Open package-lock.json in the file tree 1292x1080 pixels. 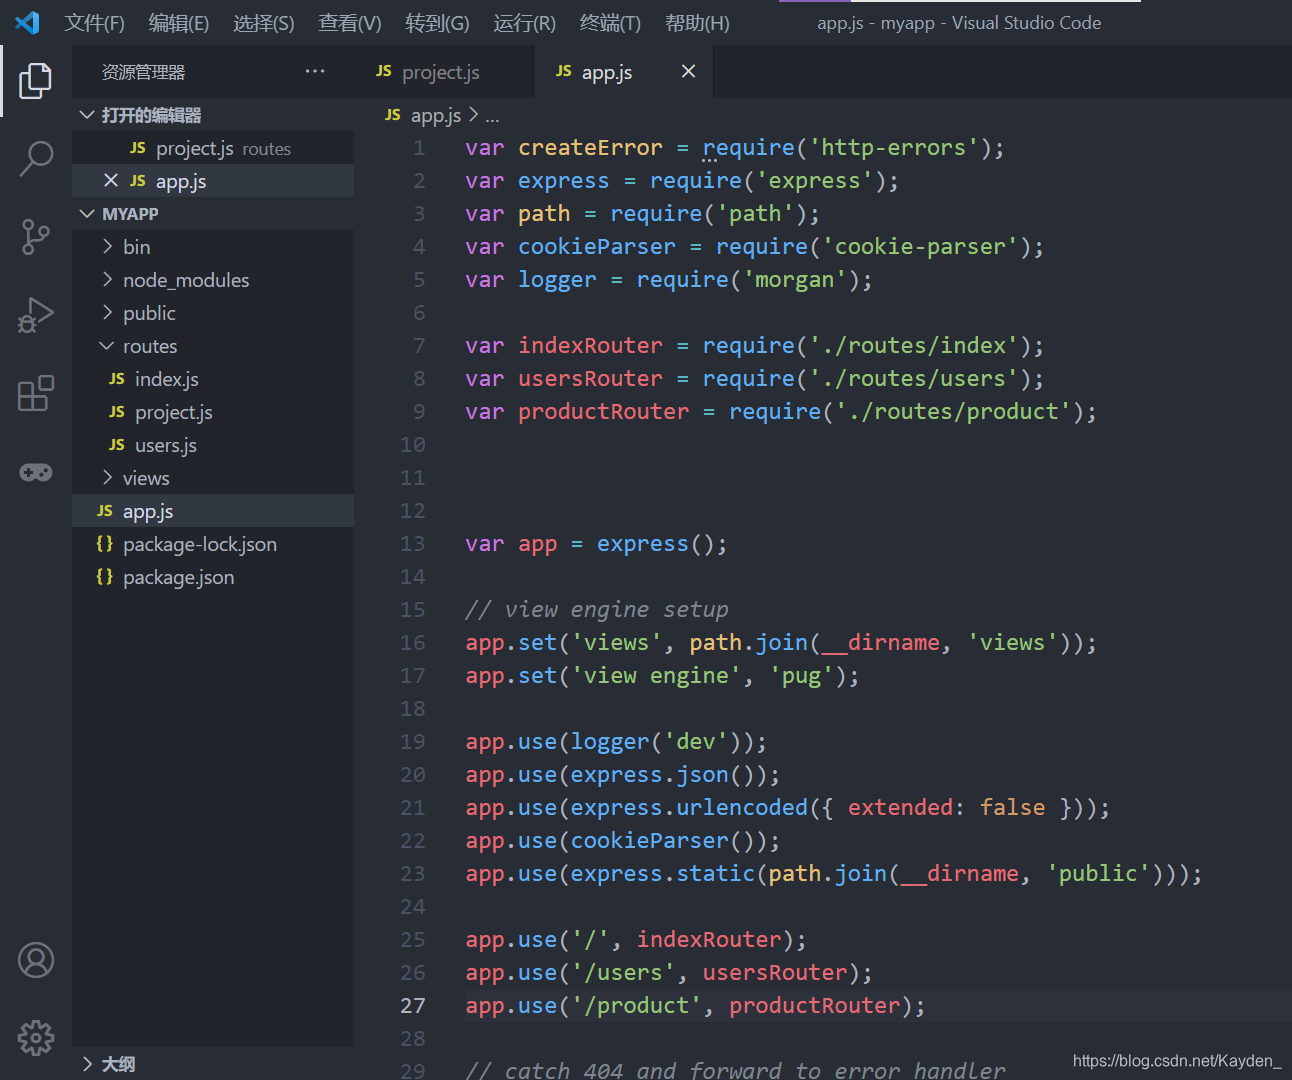point(213,544)
